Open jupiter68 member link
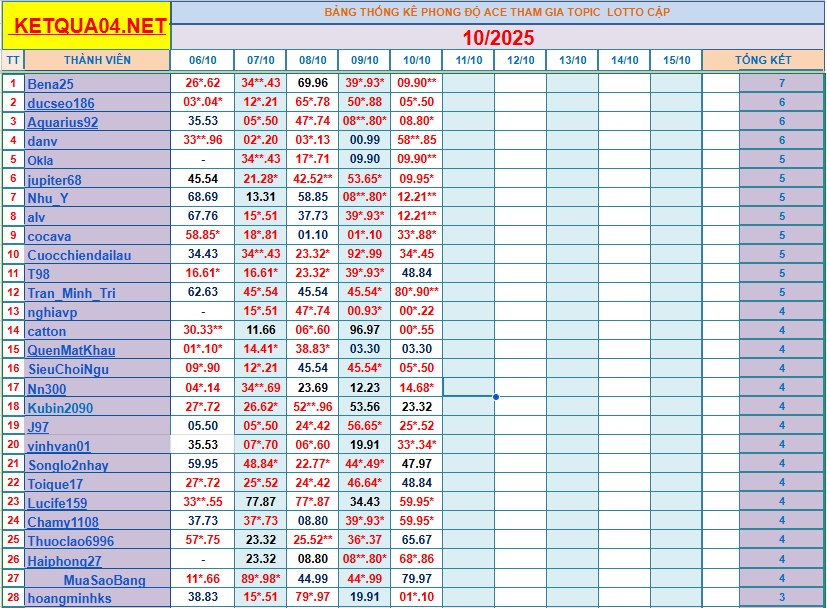 click(x=55, y=179)
